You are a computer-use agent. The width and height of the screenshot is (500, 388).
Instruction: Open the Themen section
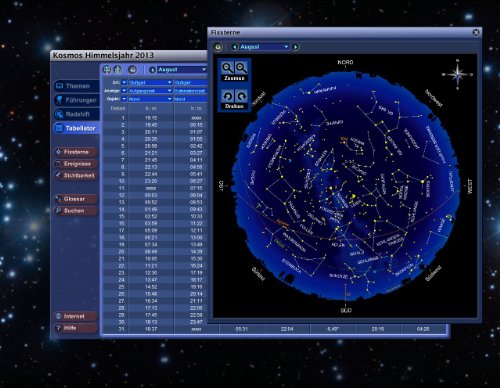tap(76, 86)
